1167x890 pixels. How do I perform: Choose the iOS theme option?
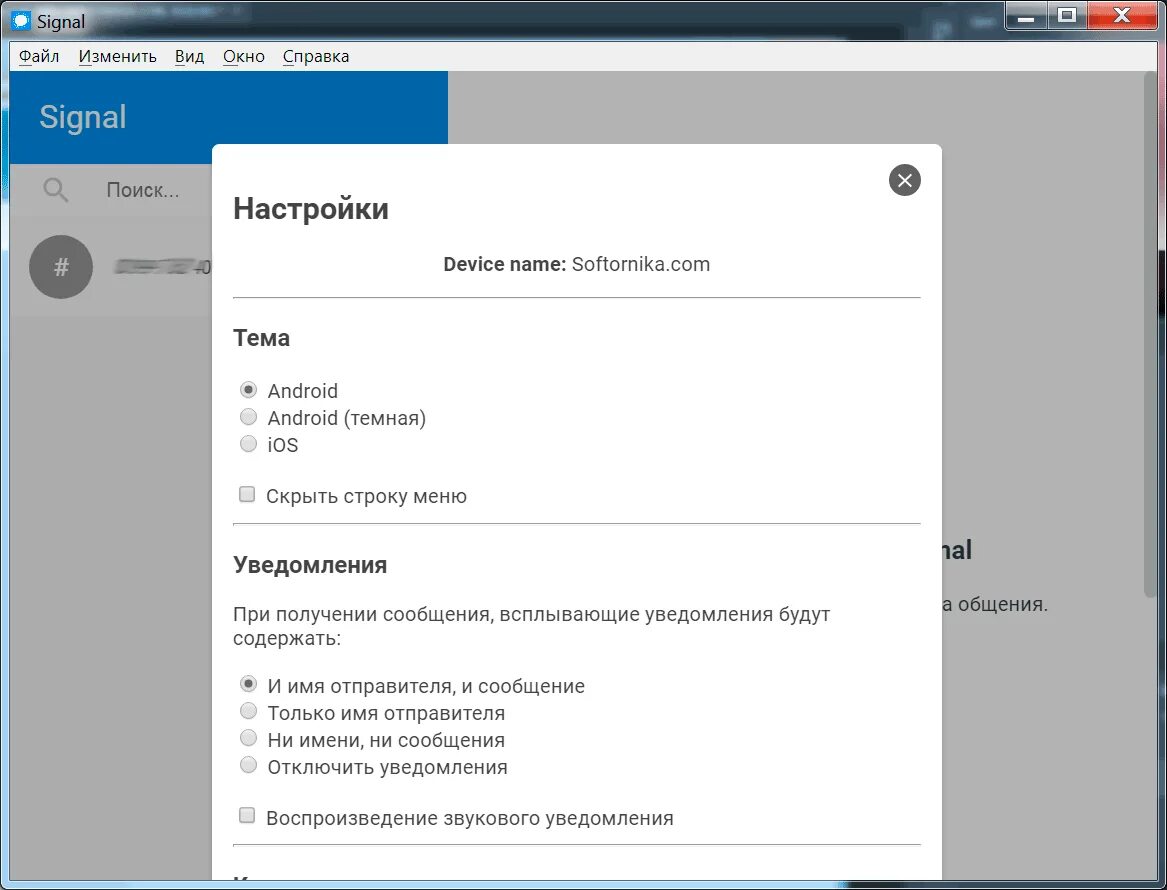[x=249, y=444]
